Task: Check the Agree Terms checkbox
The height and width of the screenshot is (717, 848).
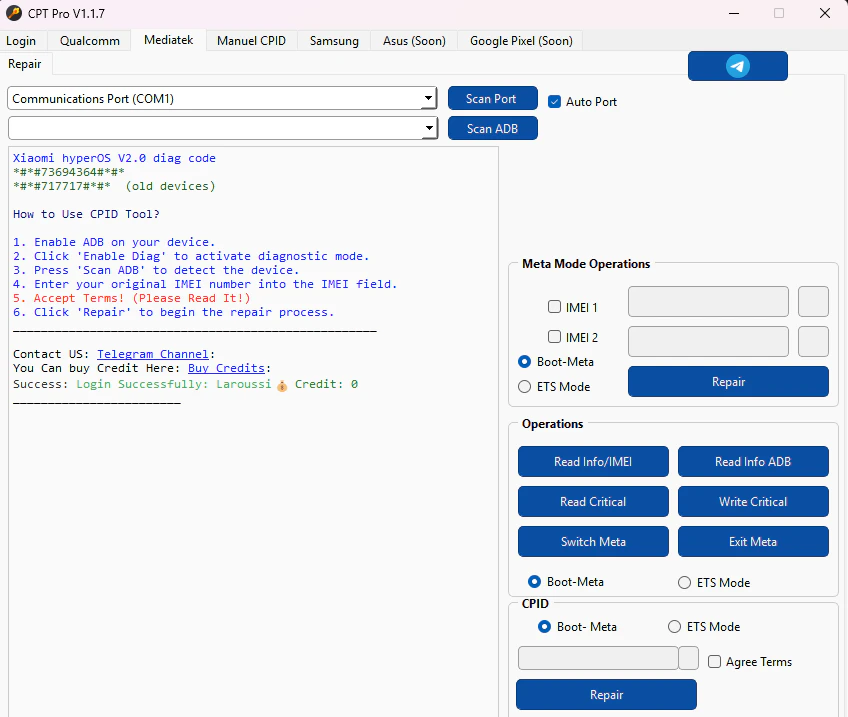Action: click(714, 661)
